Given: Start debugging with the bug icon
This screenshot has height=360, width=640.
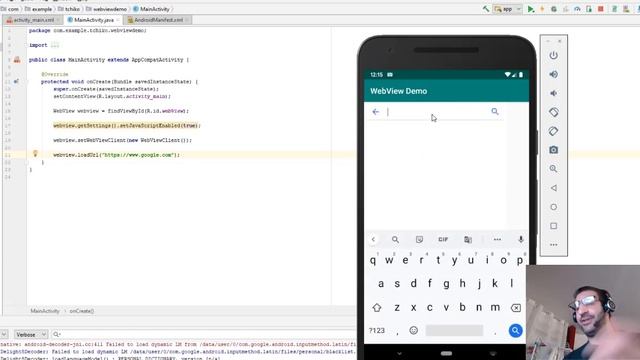Looking at the screenshot, I should tap(554, 9).
